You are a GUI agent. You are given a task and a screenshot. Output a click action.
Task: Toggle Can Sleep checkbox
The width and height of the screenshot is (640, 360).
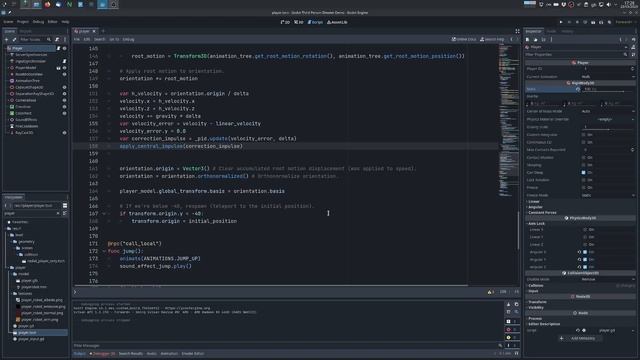(584, 173)
